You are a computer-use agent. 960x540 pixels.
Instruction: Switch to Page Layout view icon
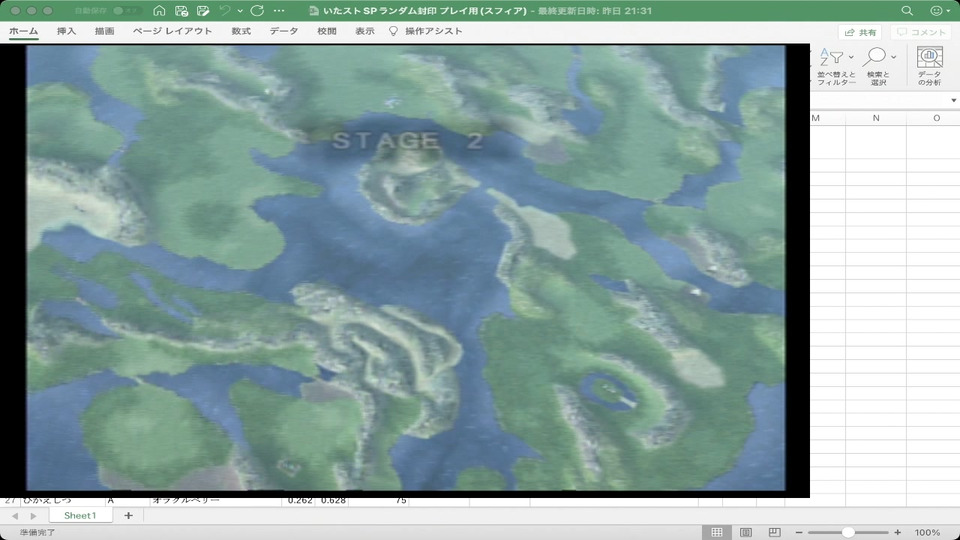tap(746, 532)
